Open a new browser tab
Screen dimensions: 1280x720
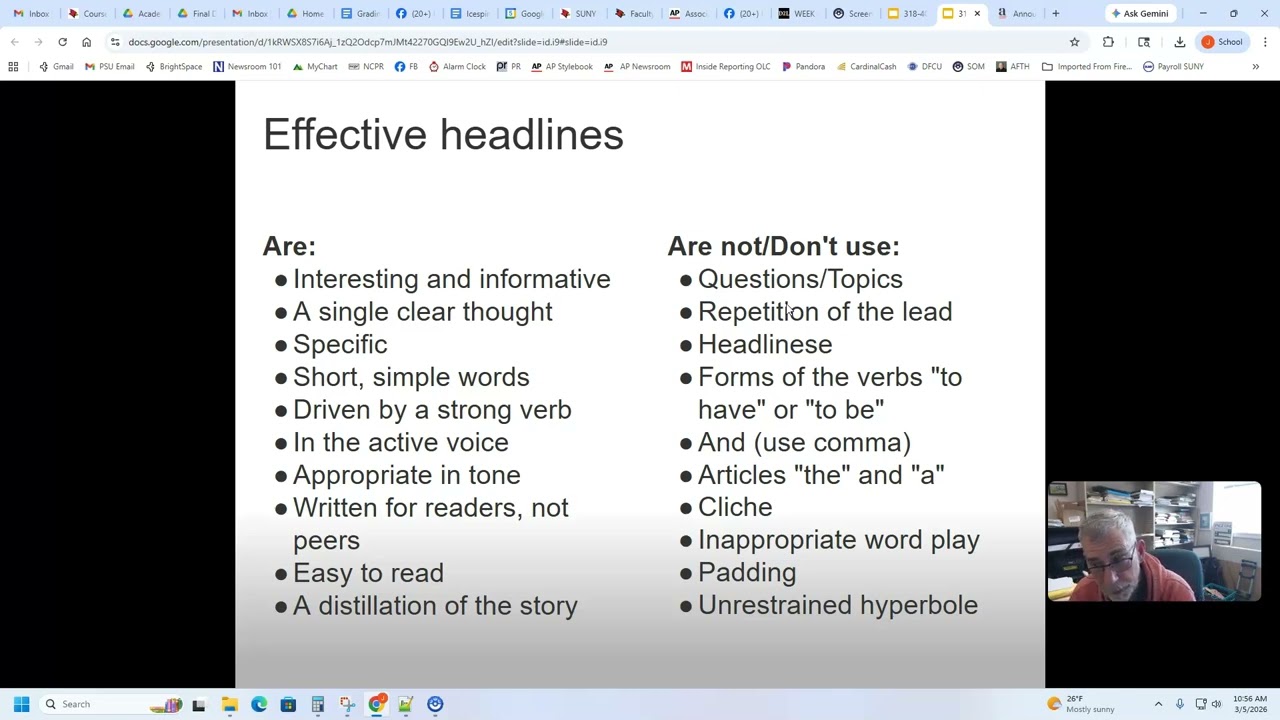pos(1055,13)
